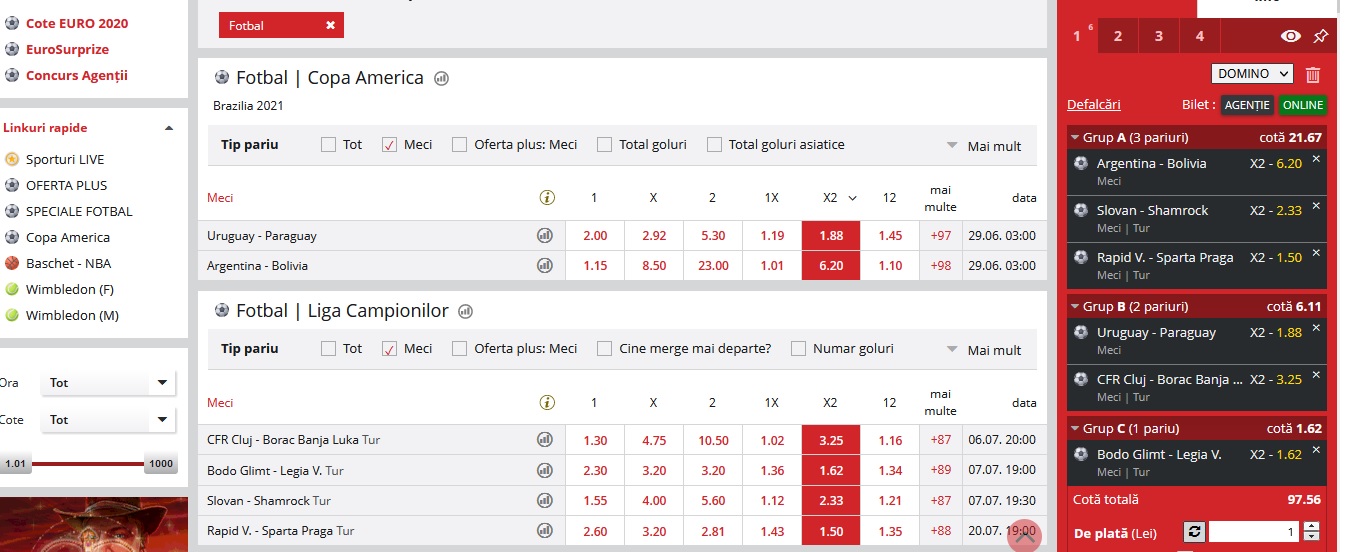Select the ONLINE bilet option
This screenshot has width=1356, height=552.
tap(1303, 105)
